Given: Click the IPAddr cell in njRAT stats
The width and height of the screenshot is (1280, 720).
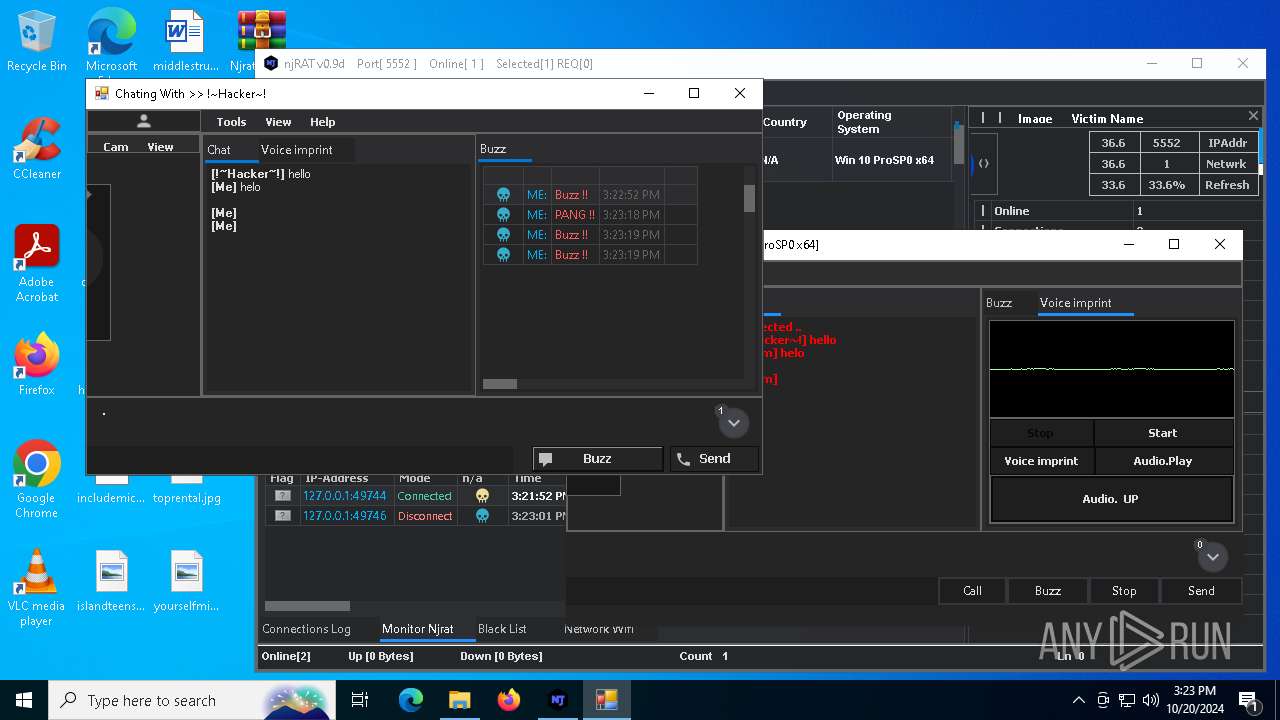Looking at the screenshot, I should click(1227, 143).
